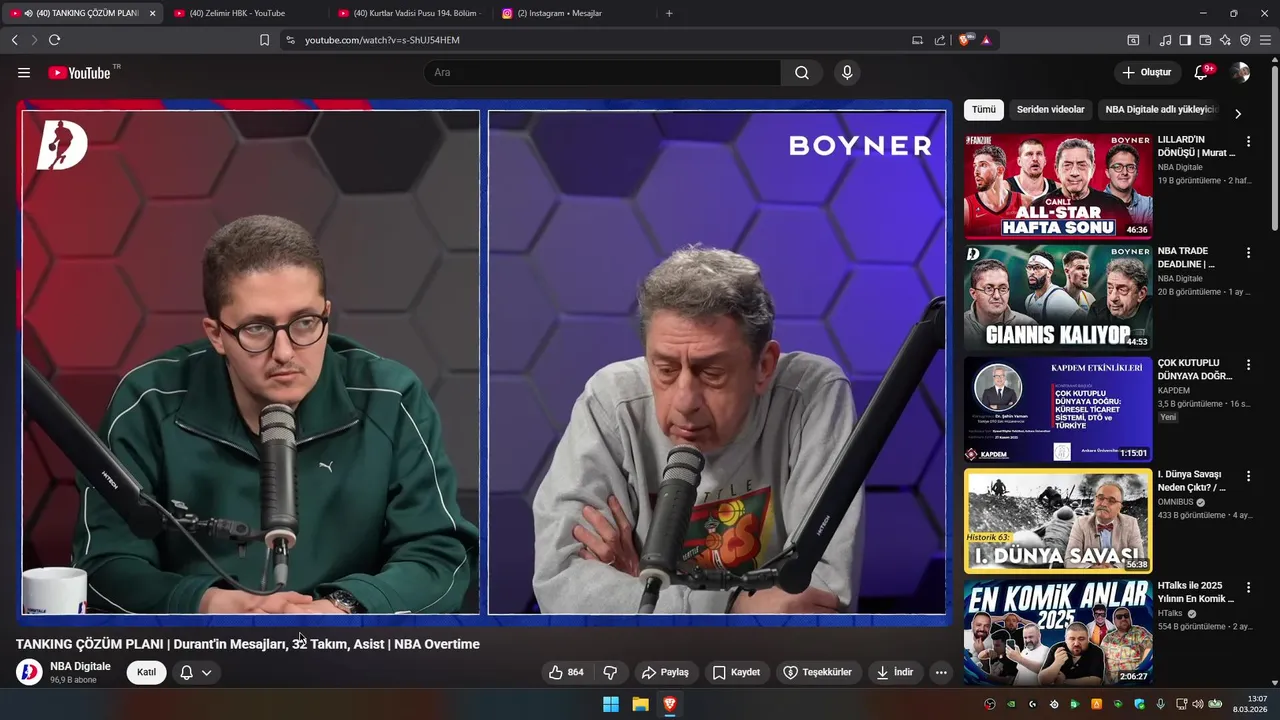Open clock and date in taskbar
1280x720 pixels.
pyautogui.click(x=1250, y=704)
